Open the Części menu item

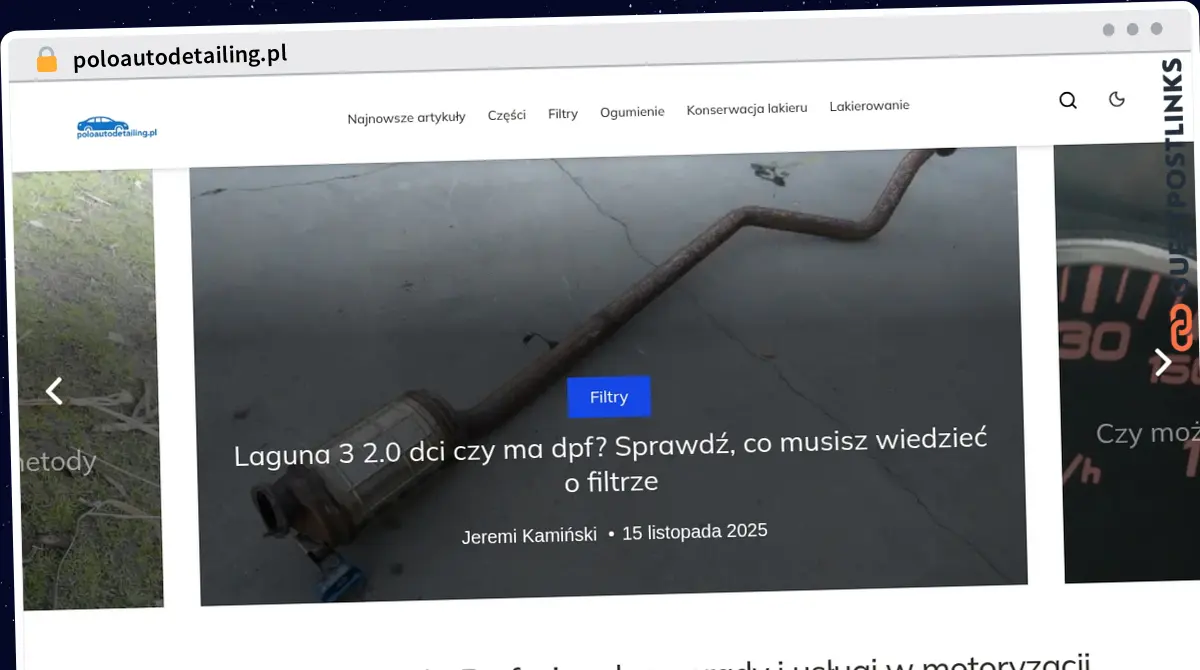[x=507, y=115]
